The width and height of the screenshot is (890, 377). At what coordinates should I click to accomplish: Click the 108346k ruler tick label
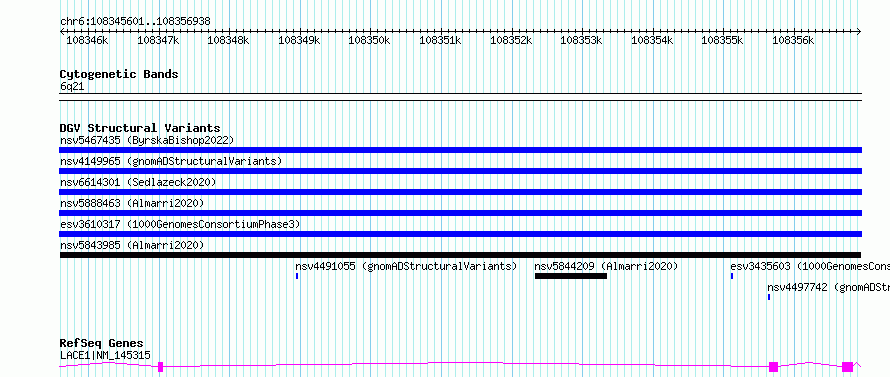click(x=88, y=40)
